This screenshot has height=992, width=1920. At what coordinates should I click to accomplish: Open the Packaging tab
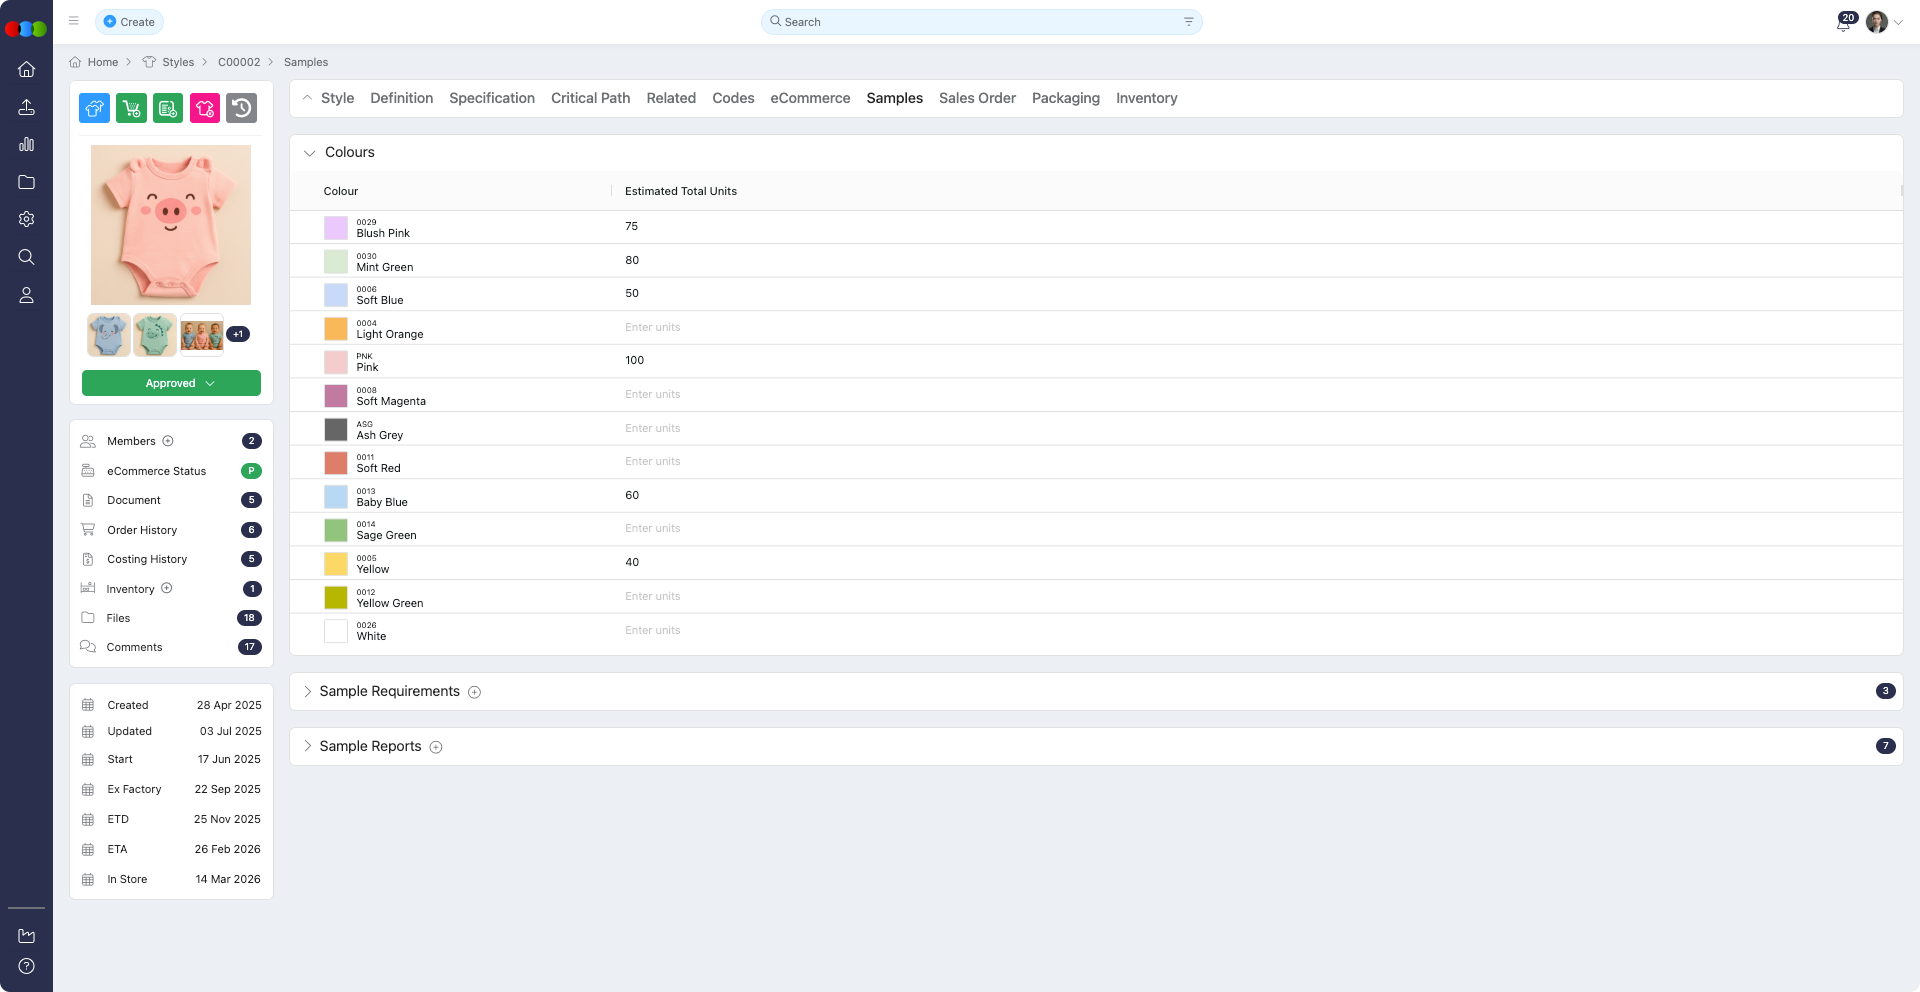coord(1065,98)
